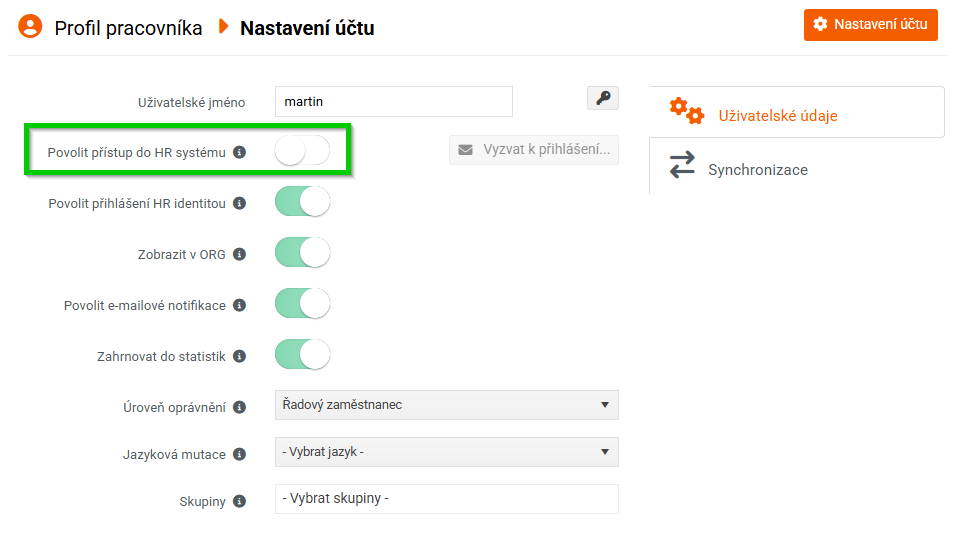Expand Jazyková mutace language dropdown
The image size is (954, 533).
446,452
